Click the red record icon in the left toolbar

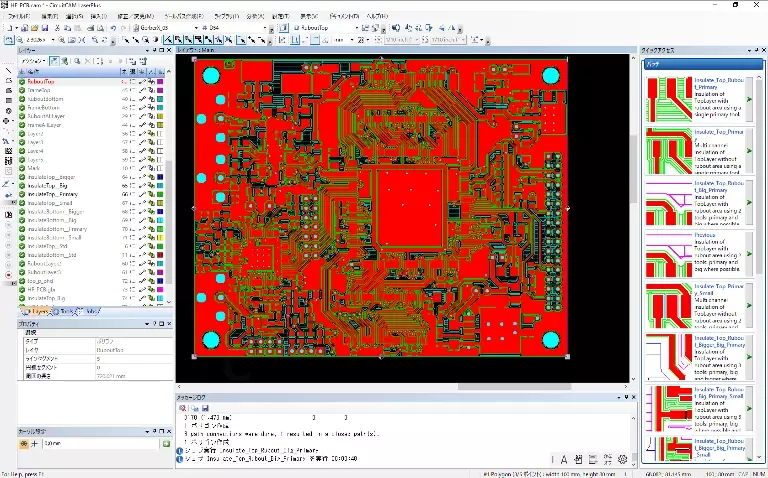click(x=8, y=275)
